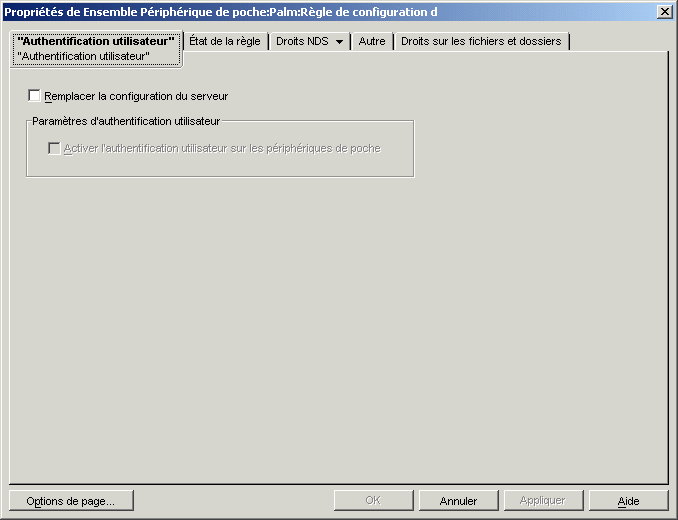Close the properties dialog window
Viewport: 678px width, 520px height.
tap(664, 12)
